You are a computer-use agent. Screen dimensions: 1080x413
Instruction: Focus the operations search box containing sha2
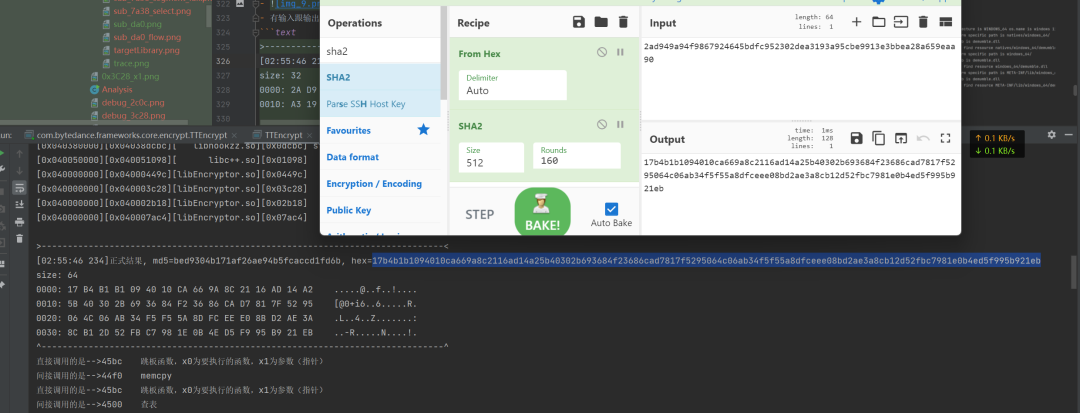(x=380, y=50)
